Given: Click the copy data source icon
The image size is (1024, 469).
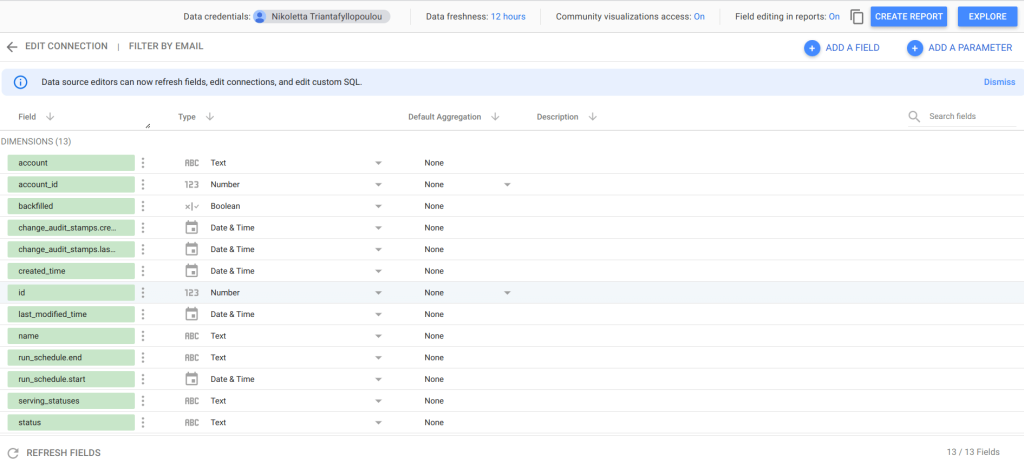Looking at the screenshot, I should click(857, 17).
